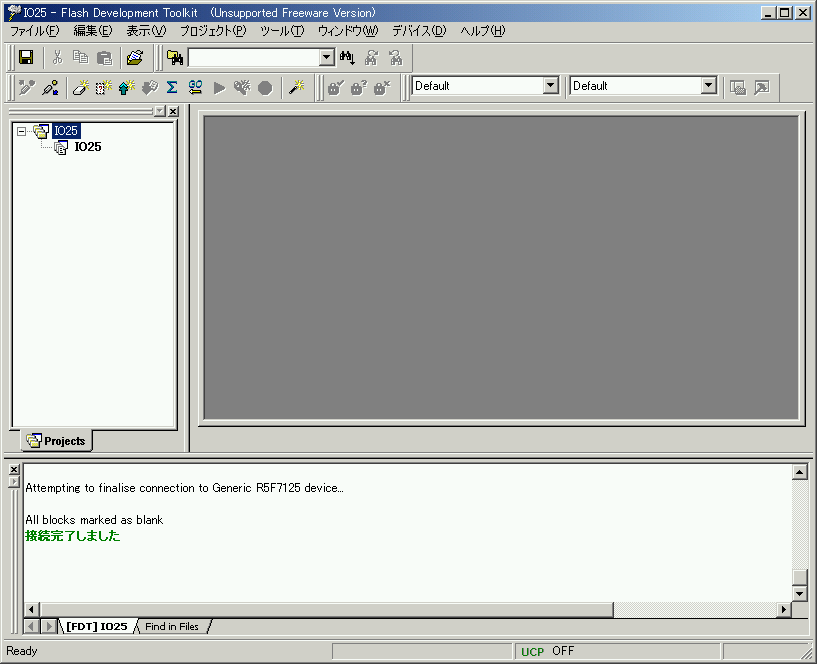Viewport: 817px width, 664px height.
Task: Click the grey play triangle icon
Action: (x=219, y=88)
